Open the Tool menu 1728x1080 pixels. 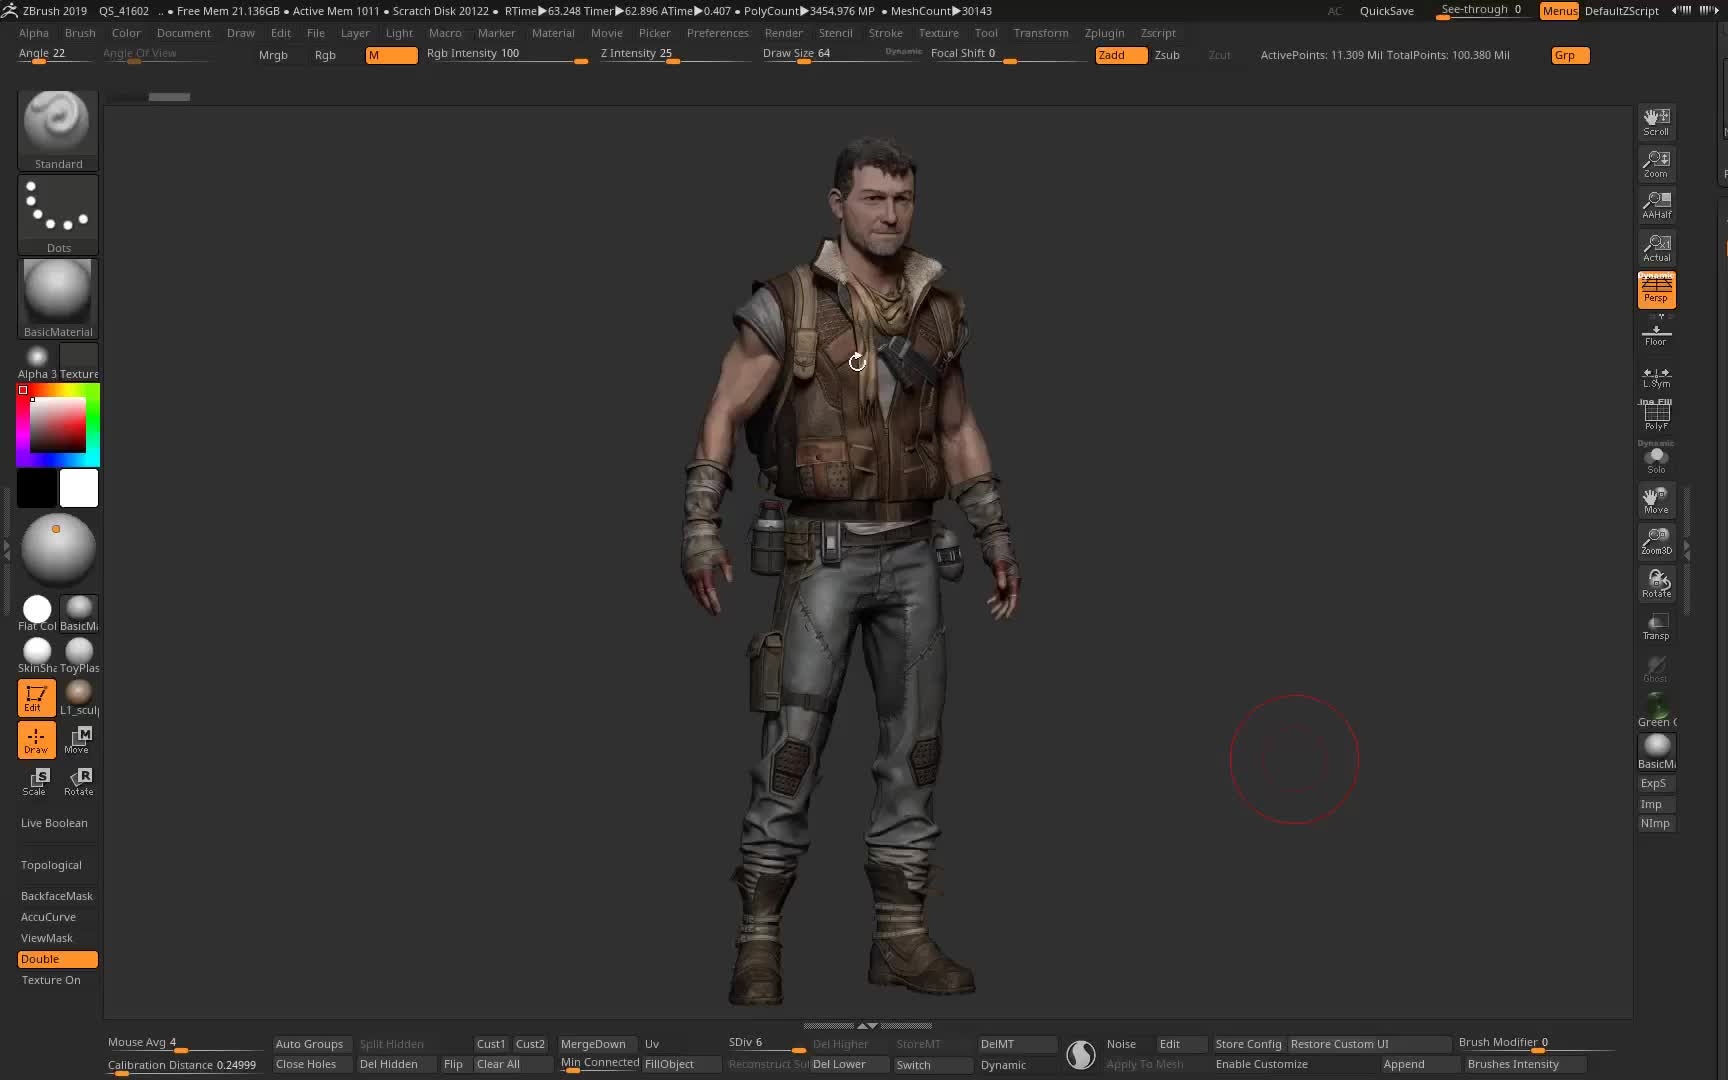click(986, 33)
